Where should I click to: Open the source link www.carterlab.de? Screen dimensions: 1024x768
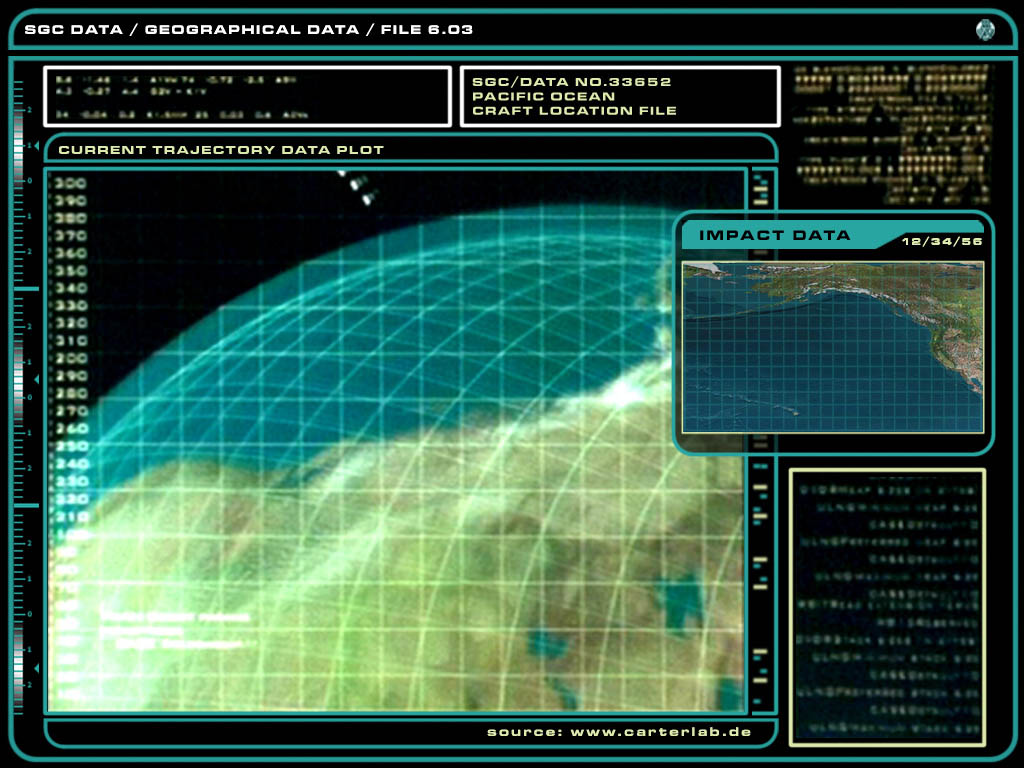tap(661, 732)
